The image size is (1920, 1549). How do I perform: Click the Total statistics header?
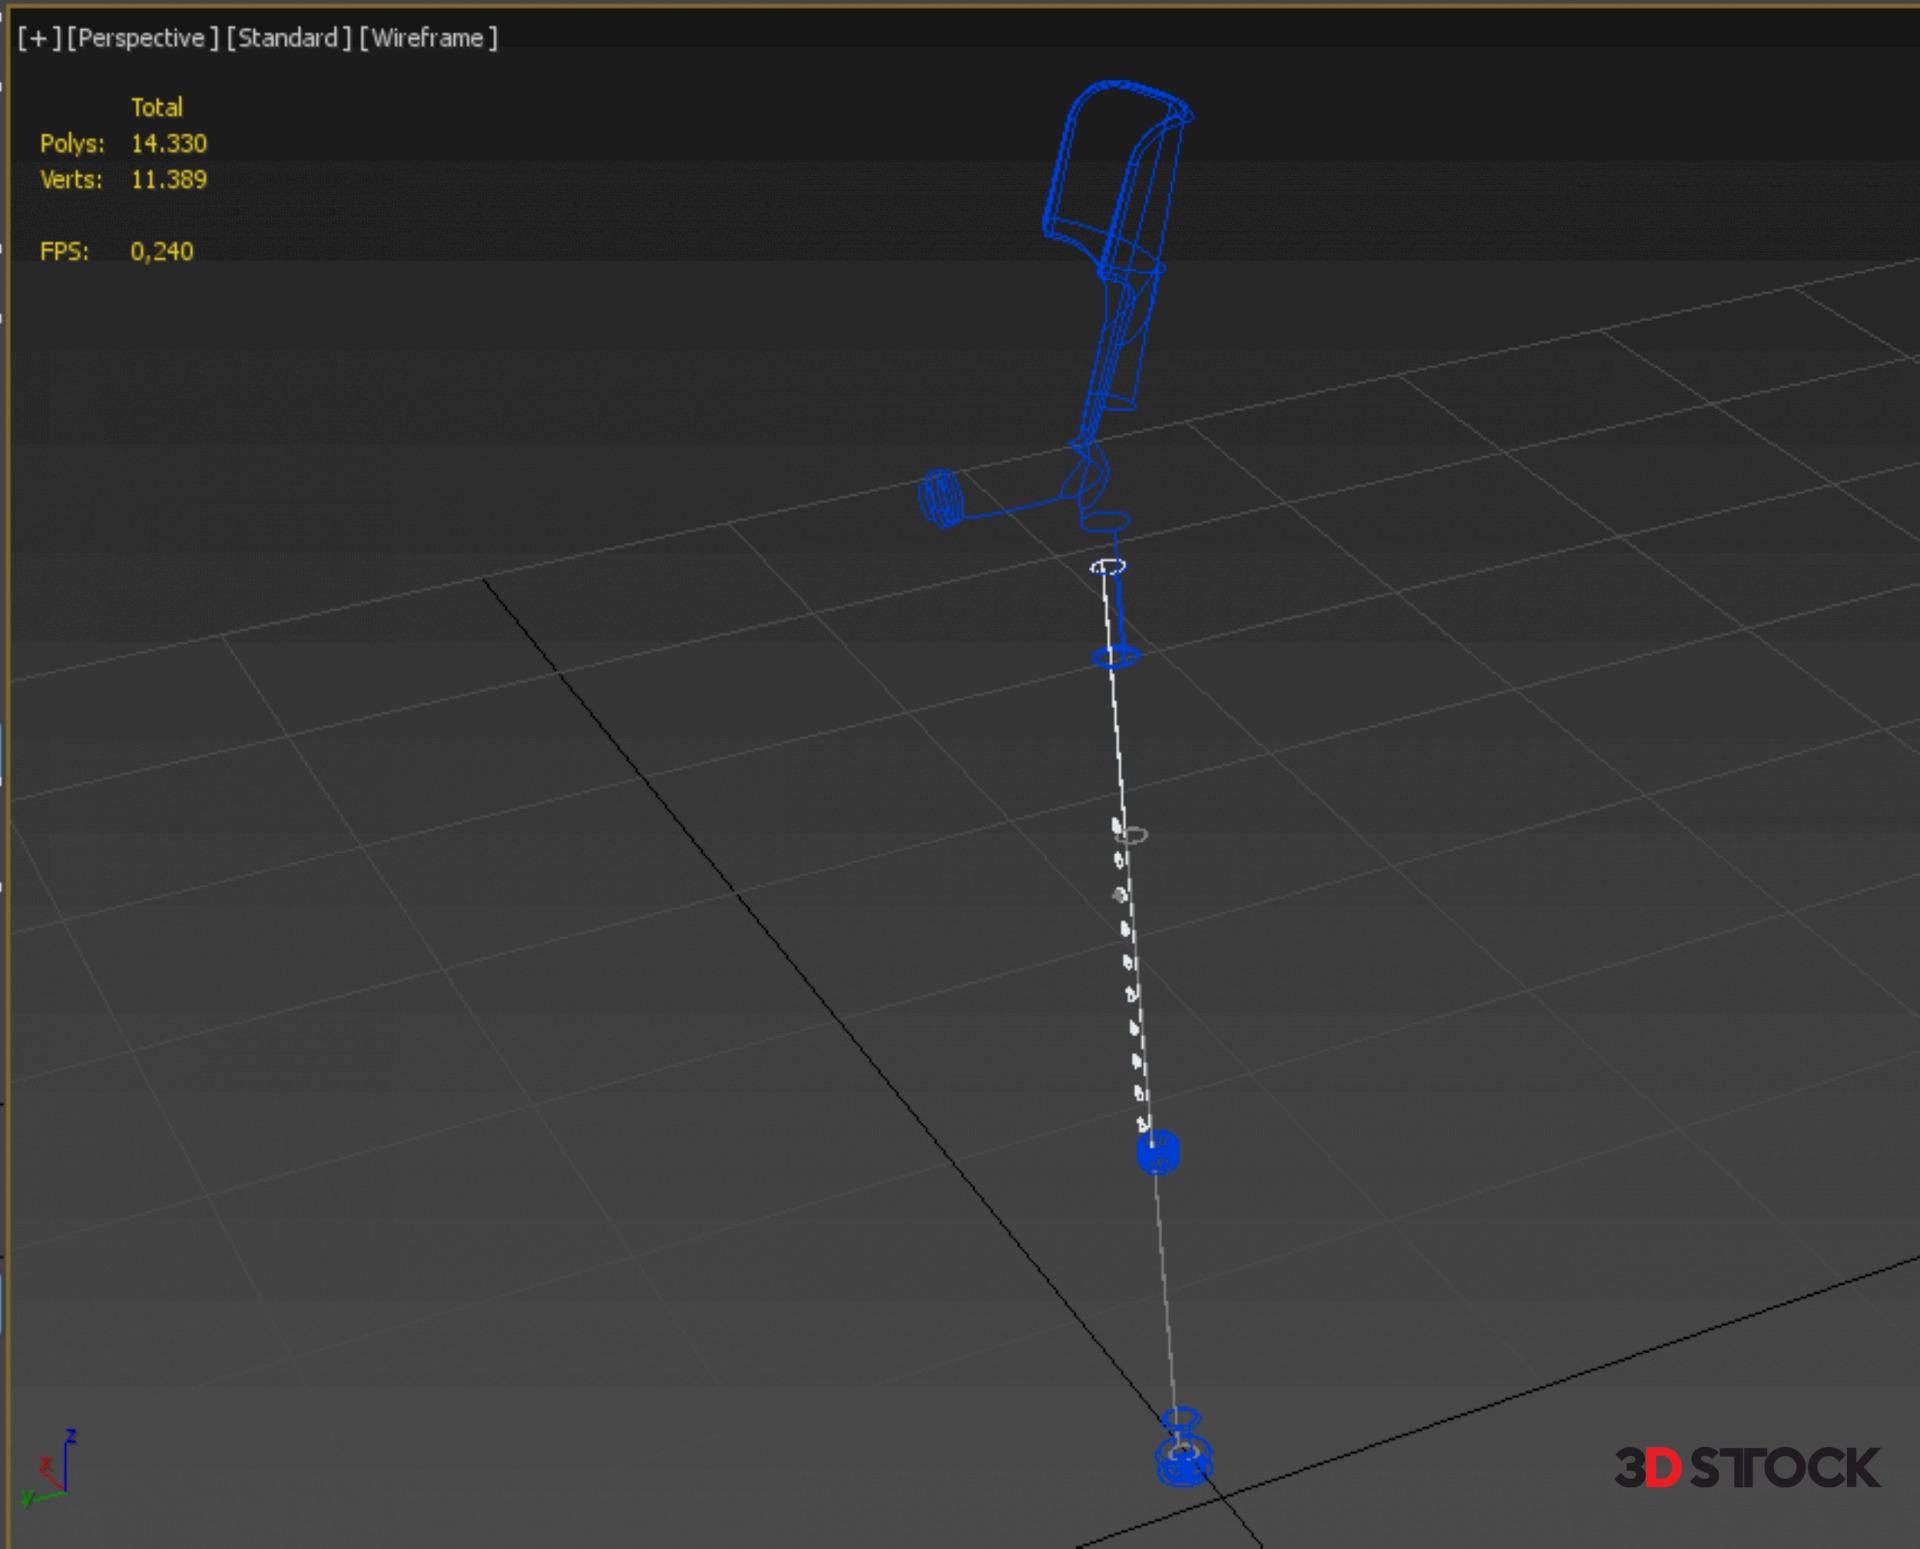tap(157, 108)
